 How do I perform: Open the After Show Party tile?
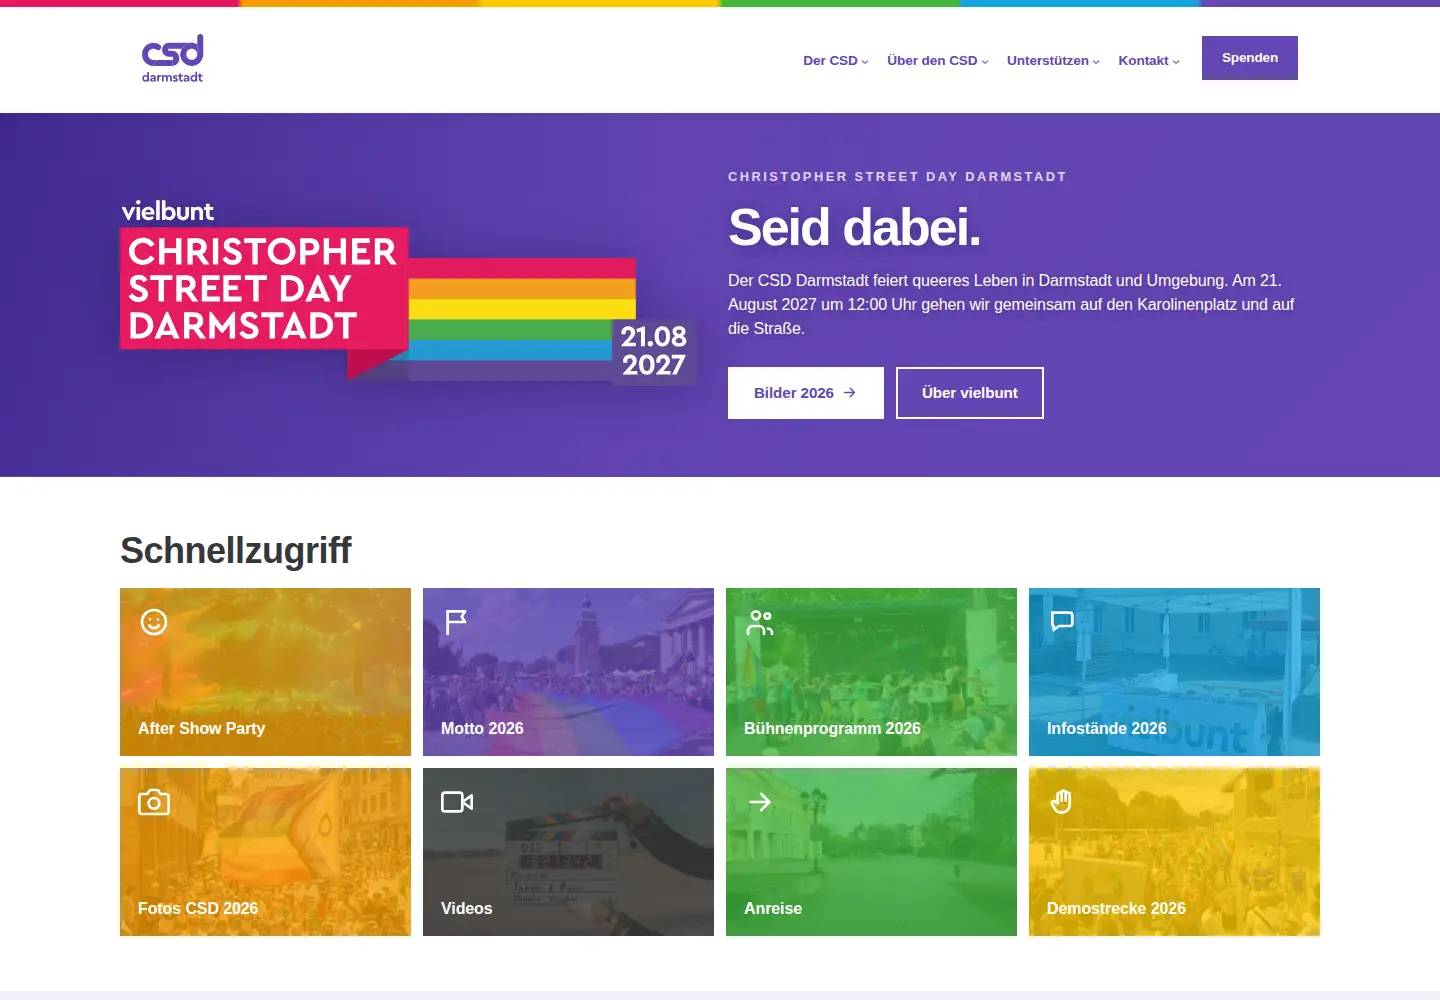coord(265,672)
